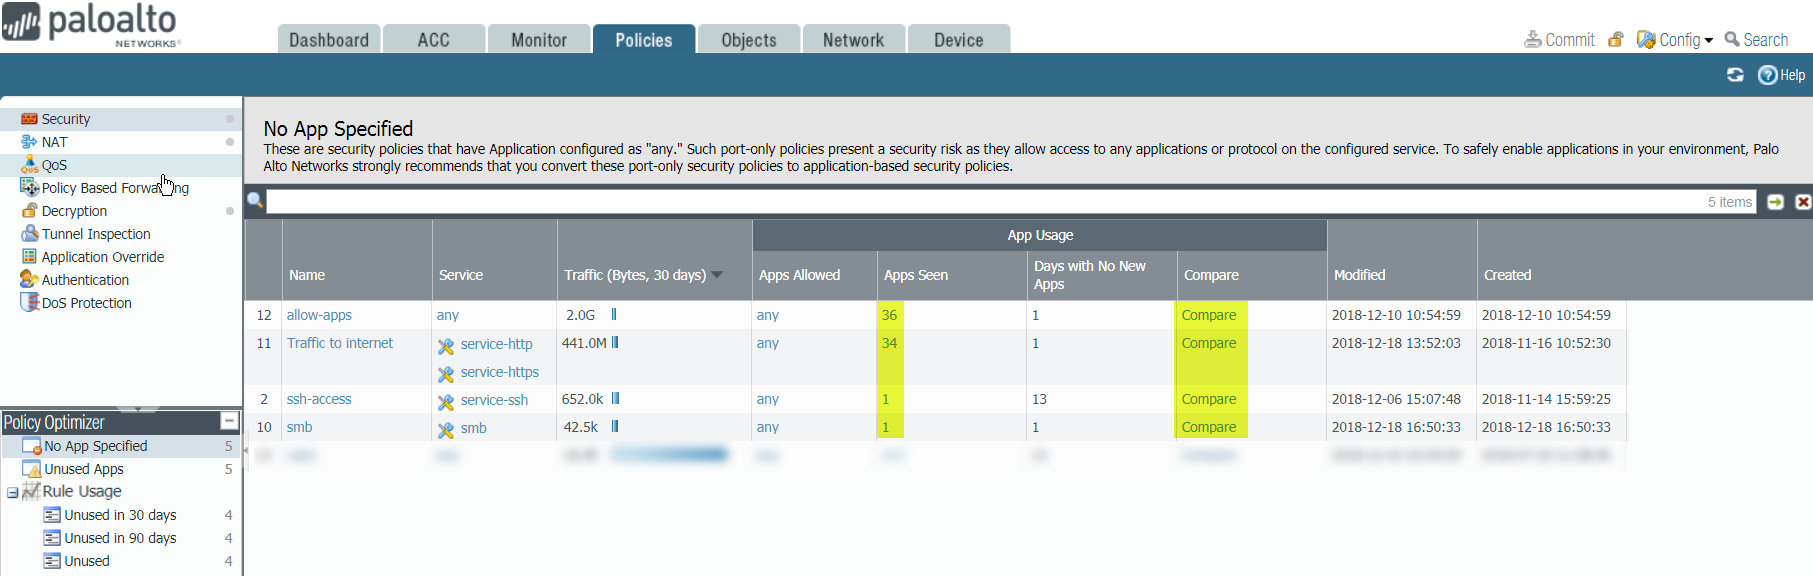
Task: Click the Name column header
Action: click(307, 275)
